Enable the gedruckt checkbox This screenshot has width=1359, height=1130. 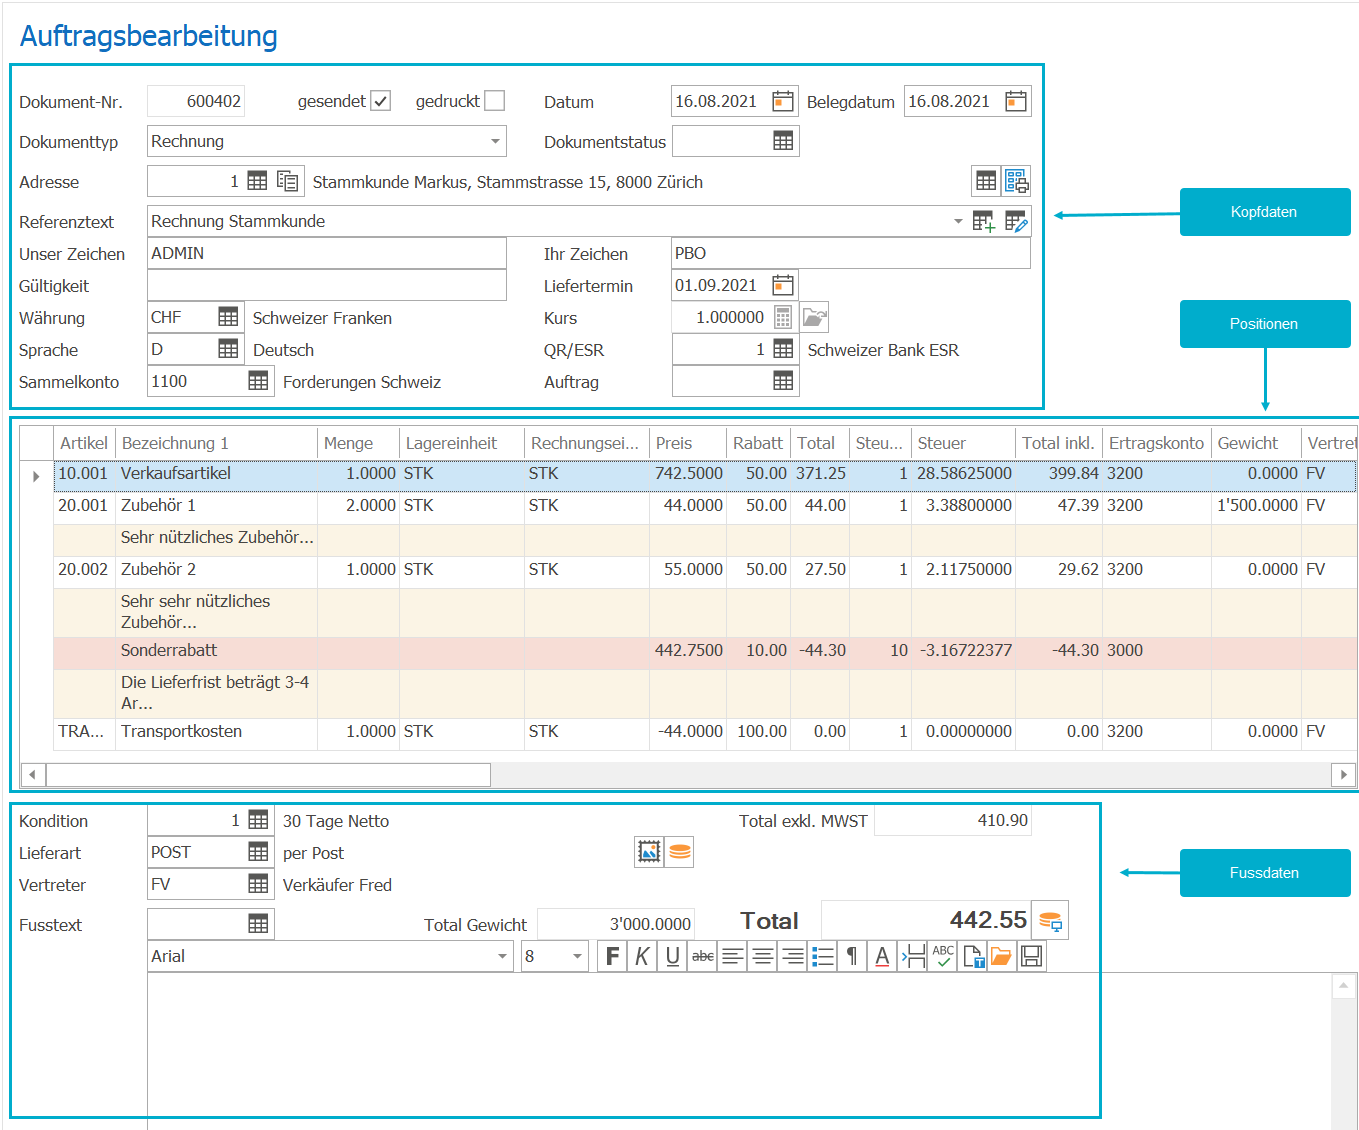(494, 101)
